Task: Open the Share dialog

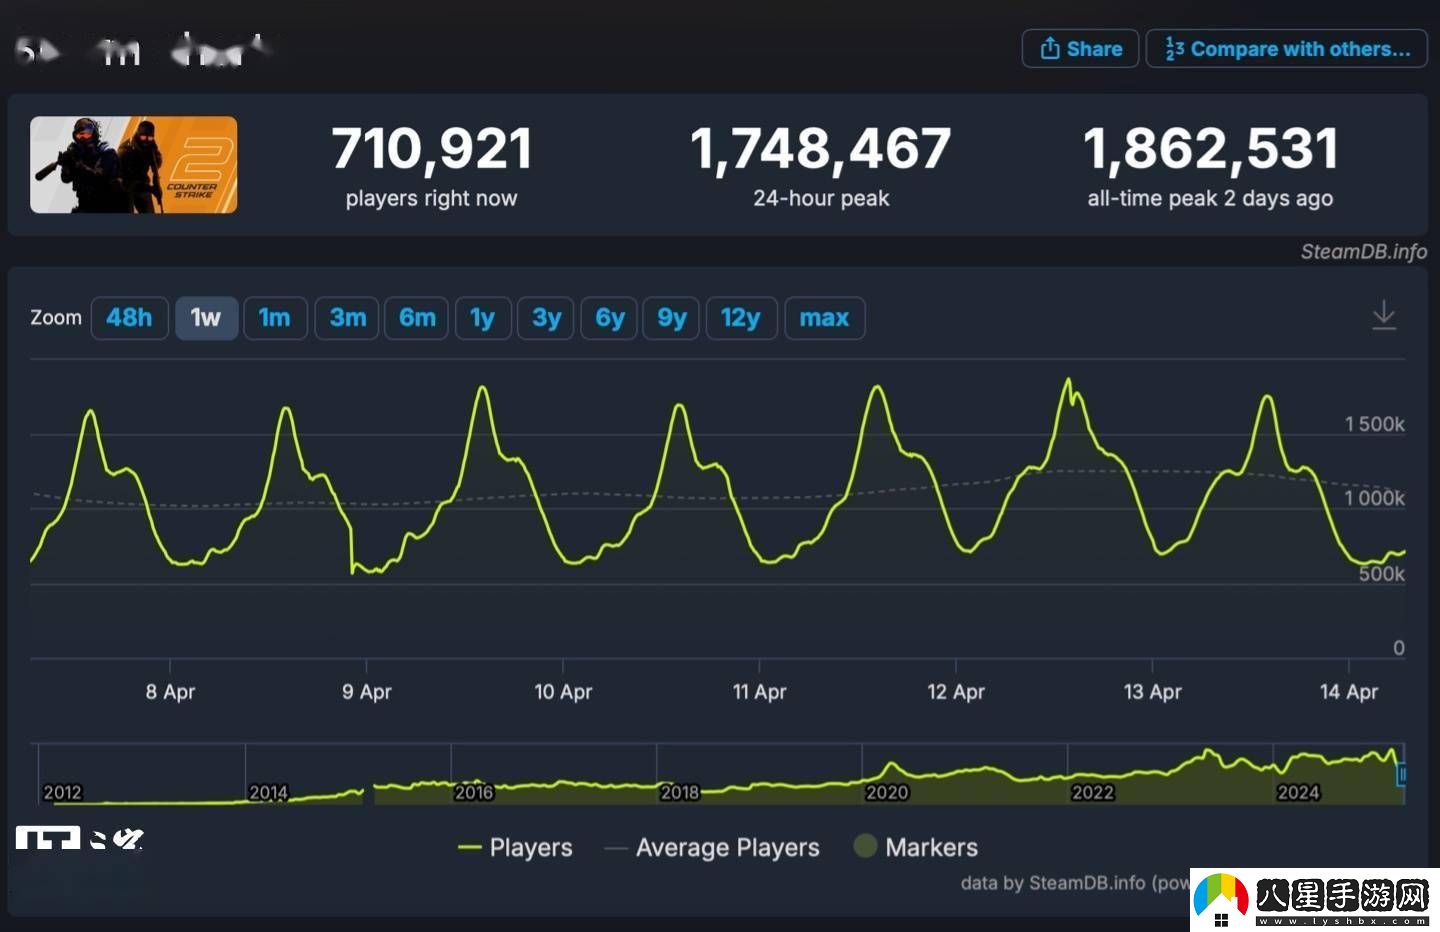Action: click(1079, 48)
